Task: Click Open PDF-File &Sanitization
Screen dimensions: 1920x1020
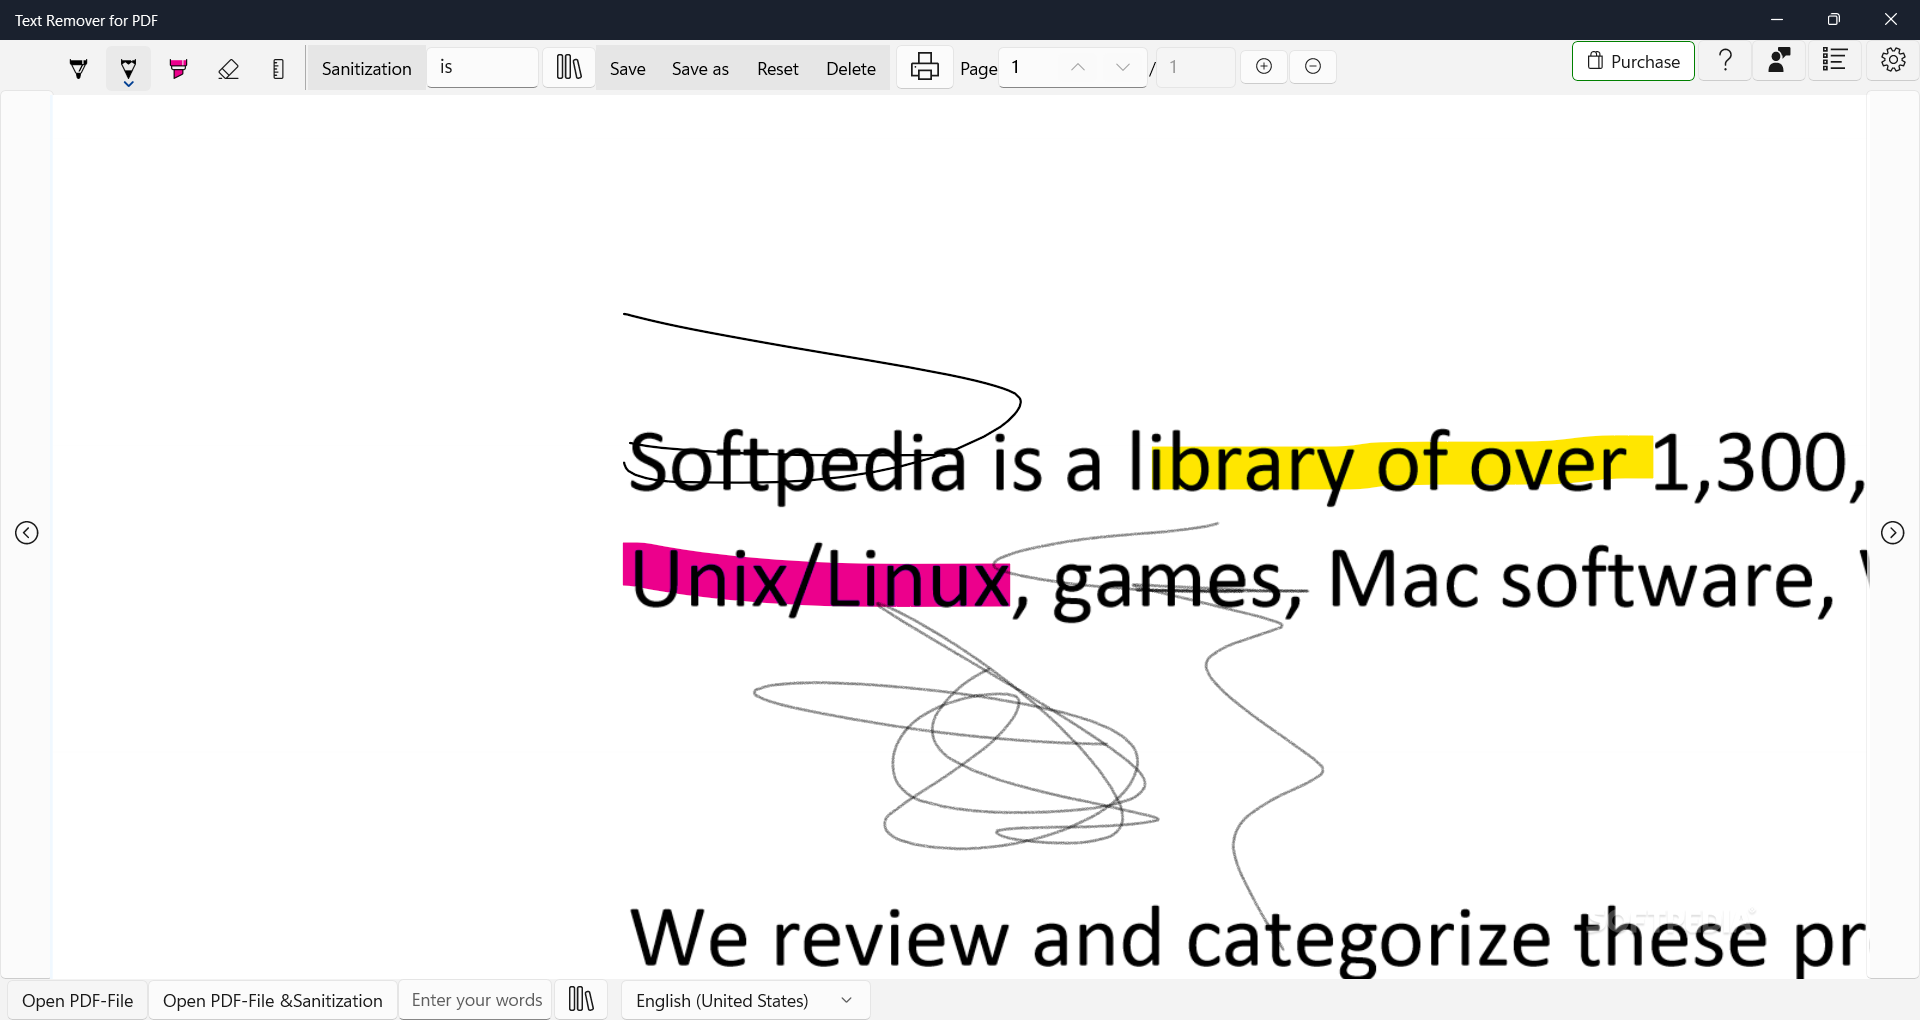Action: (273, 1000)
